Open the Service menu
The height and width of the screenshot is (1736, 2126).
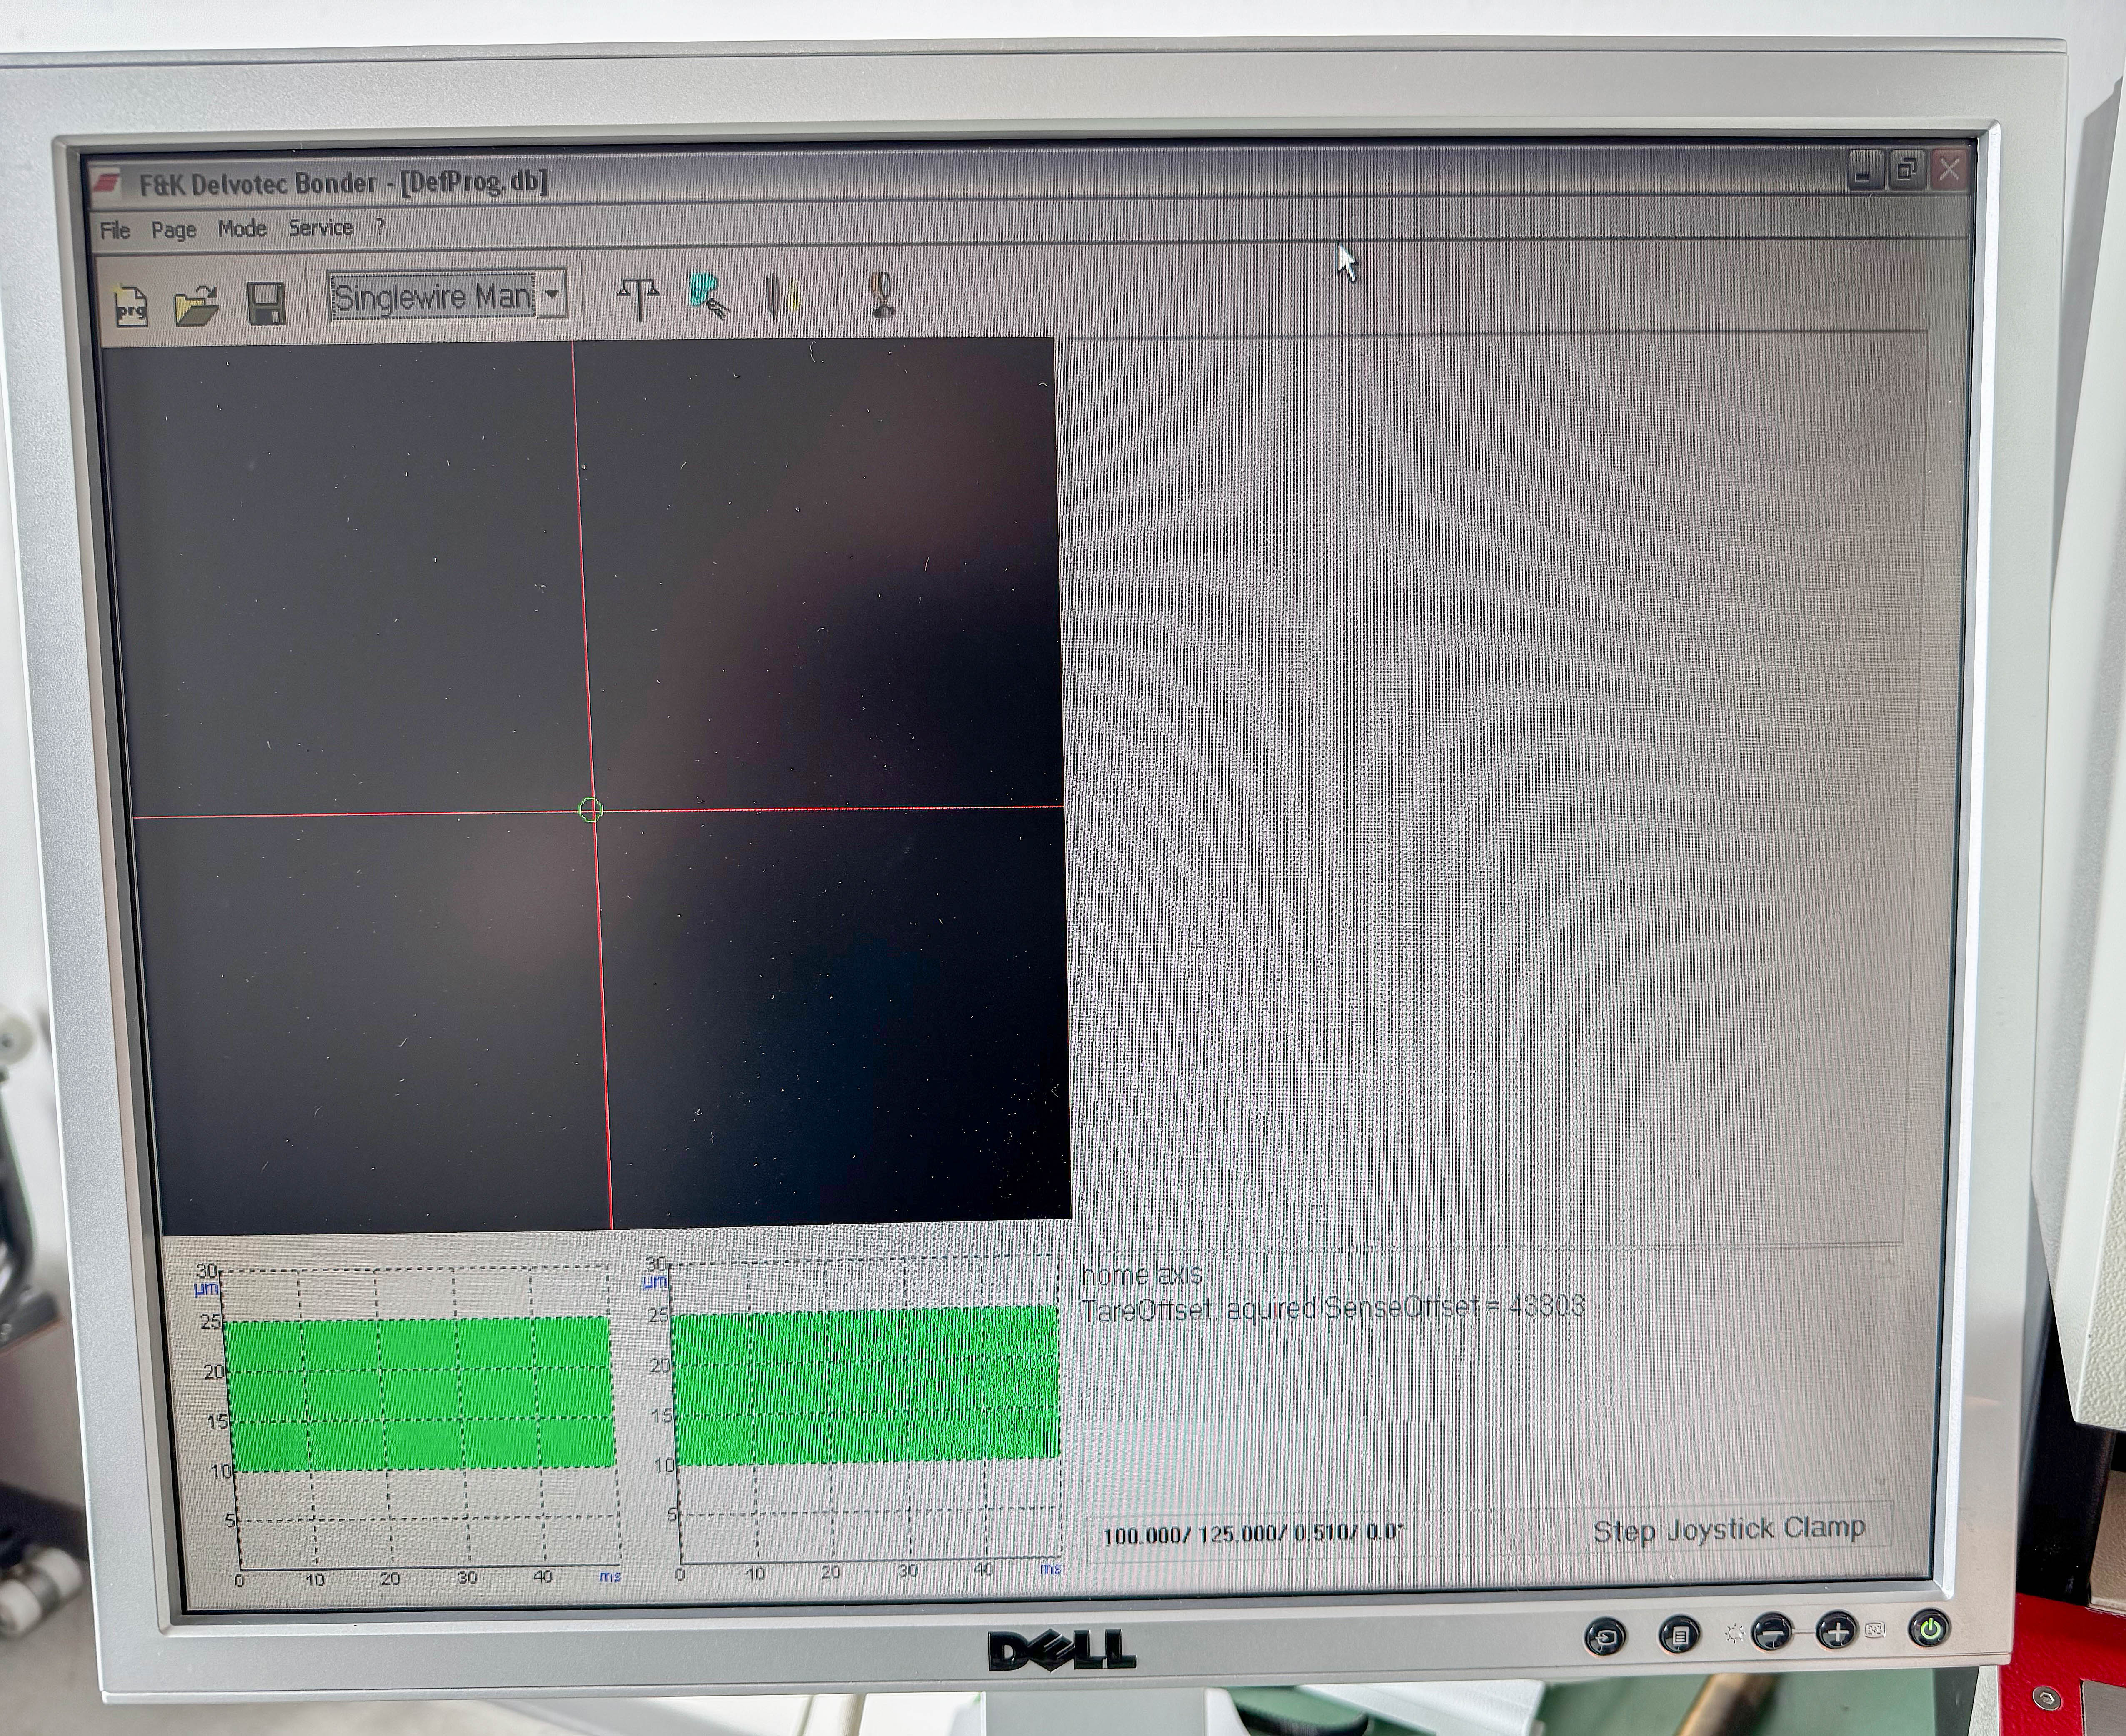point(321,227)
